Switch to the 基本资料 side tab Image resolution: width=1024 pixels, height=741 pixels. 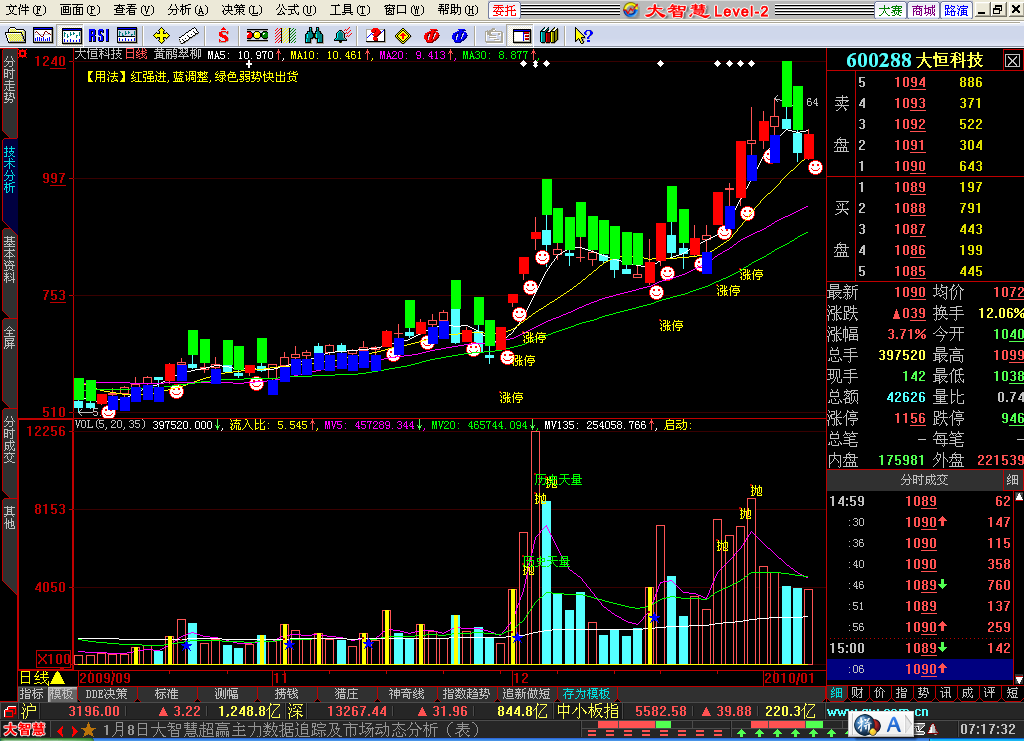click(x=10, y=260)
